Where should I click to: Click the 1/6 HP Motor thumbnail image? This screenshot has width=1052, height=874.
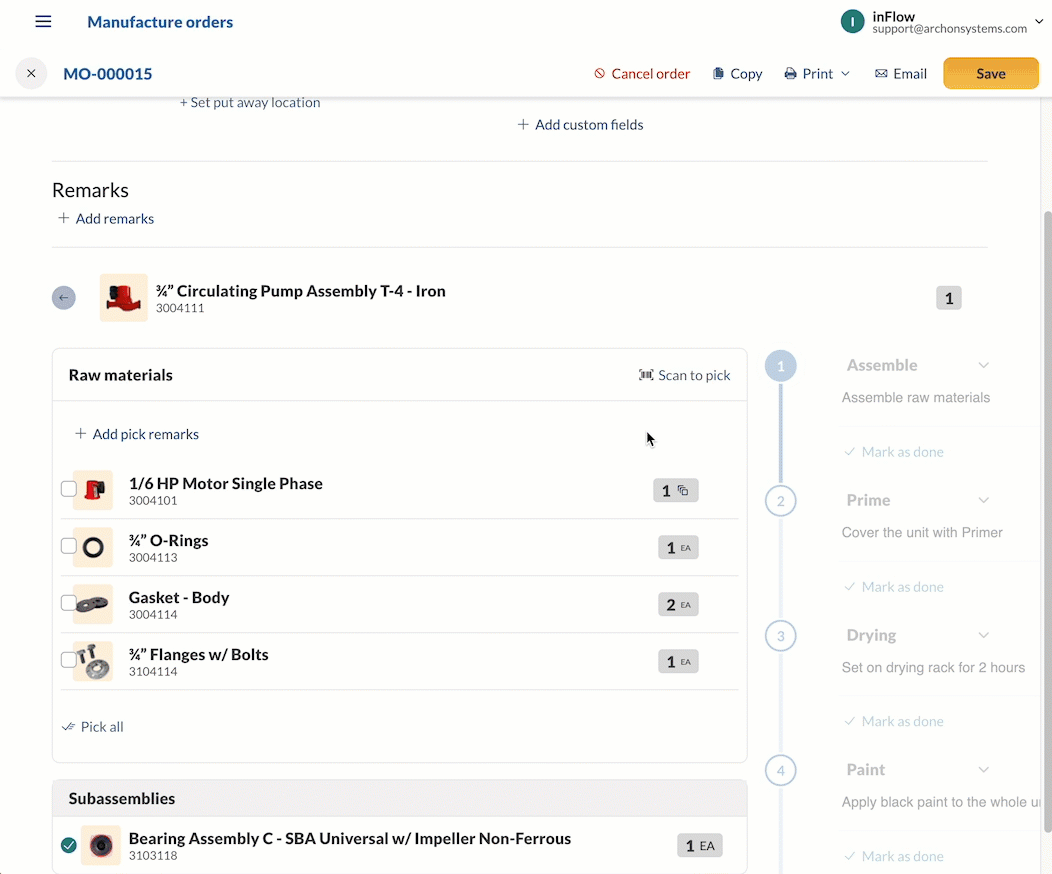[x=93, y=490]
